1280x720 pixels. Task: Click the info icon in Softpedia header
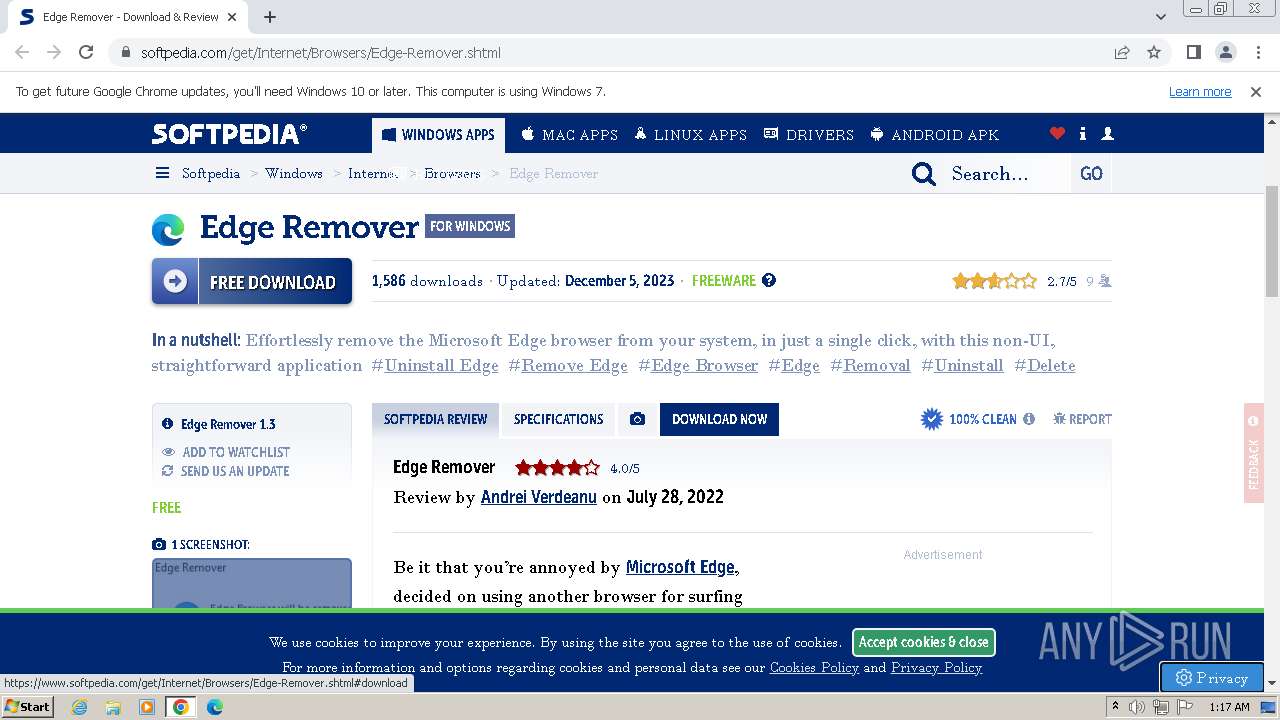pyautogui.click(x=1083, y=134)
